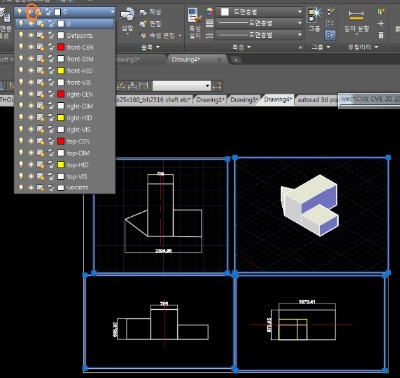Click the dimension edit icon with the pencil
This screenshot has height=378, width=400.
(x=121, y=86)
